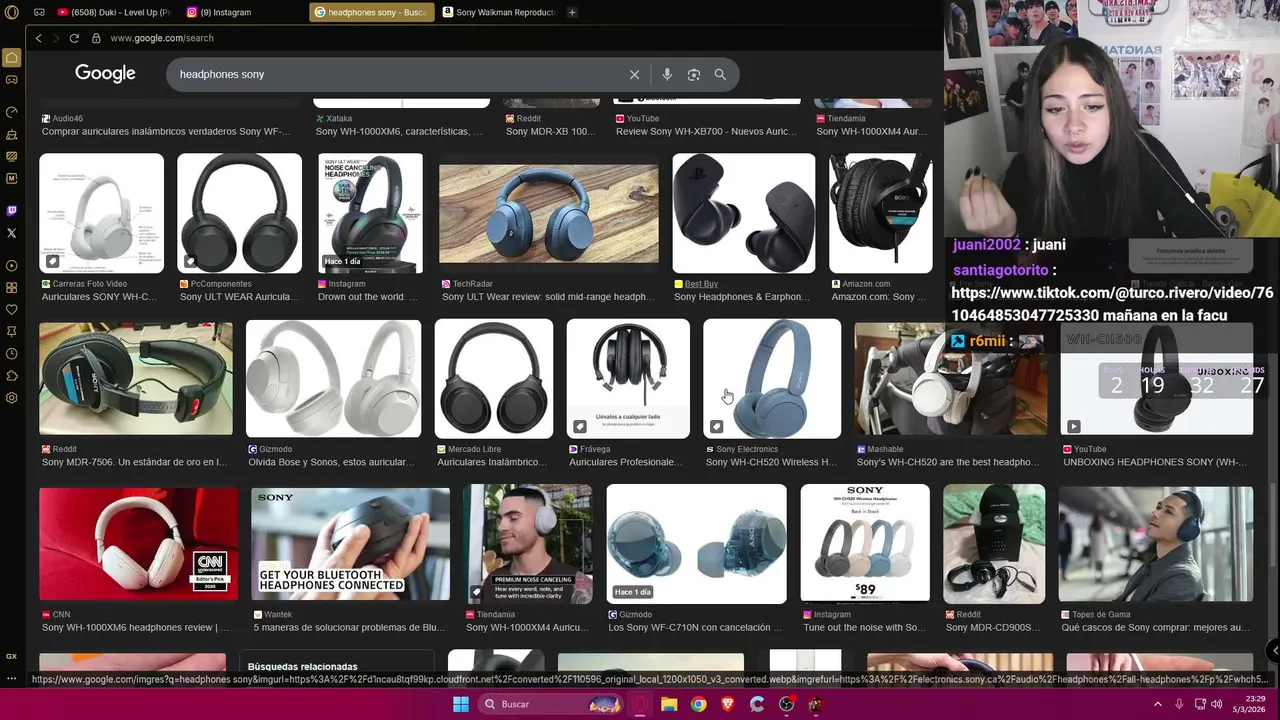This screenshot has width=1280, height=720.
Task: Launch Brave browser from the taskbar
Action: point(727,704)
